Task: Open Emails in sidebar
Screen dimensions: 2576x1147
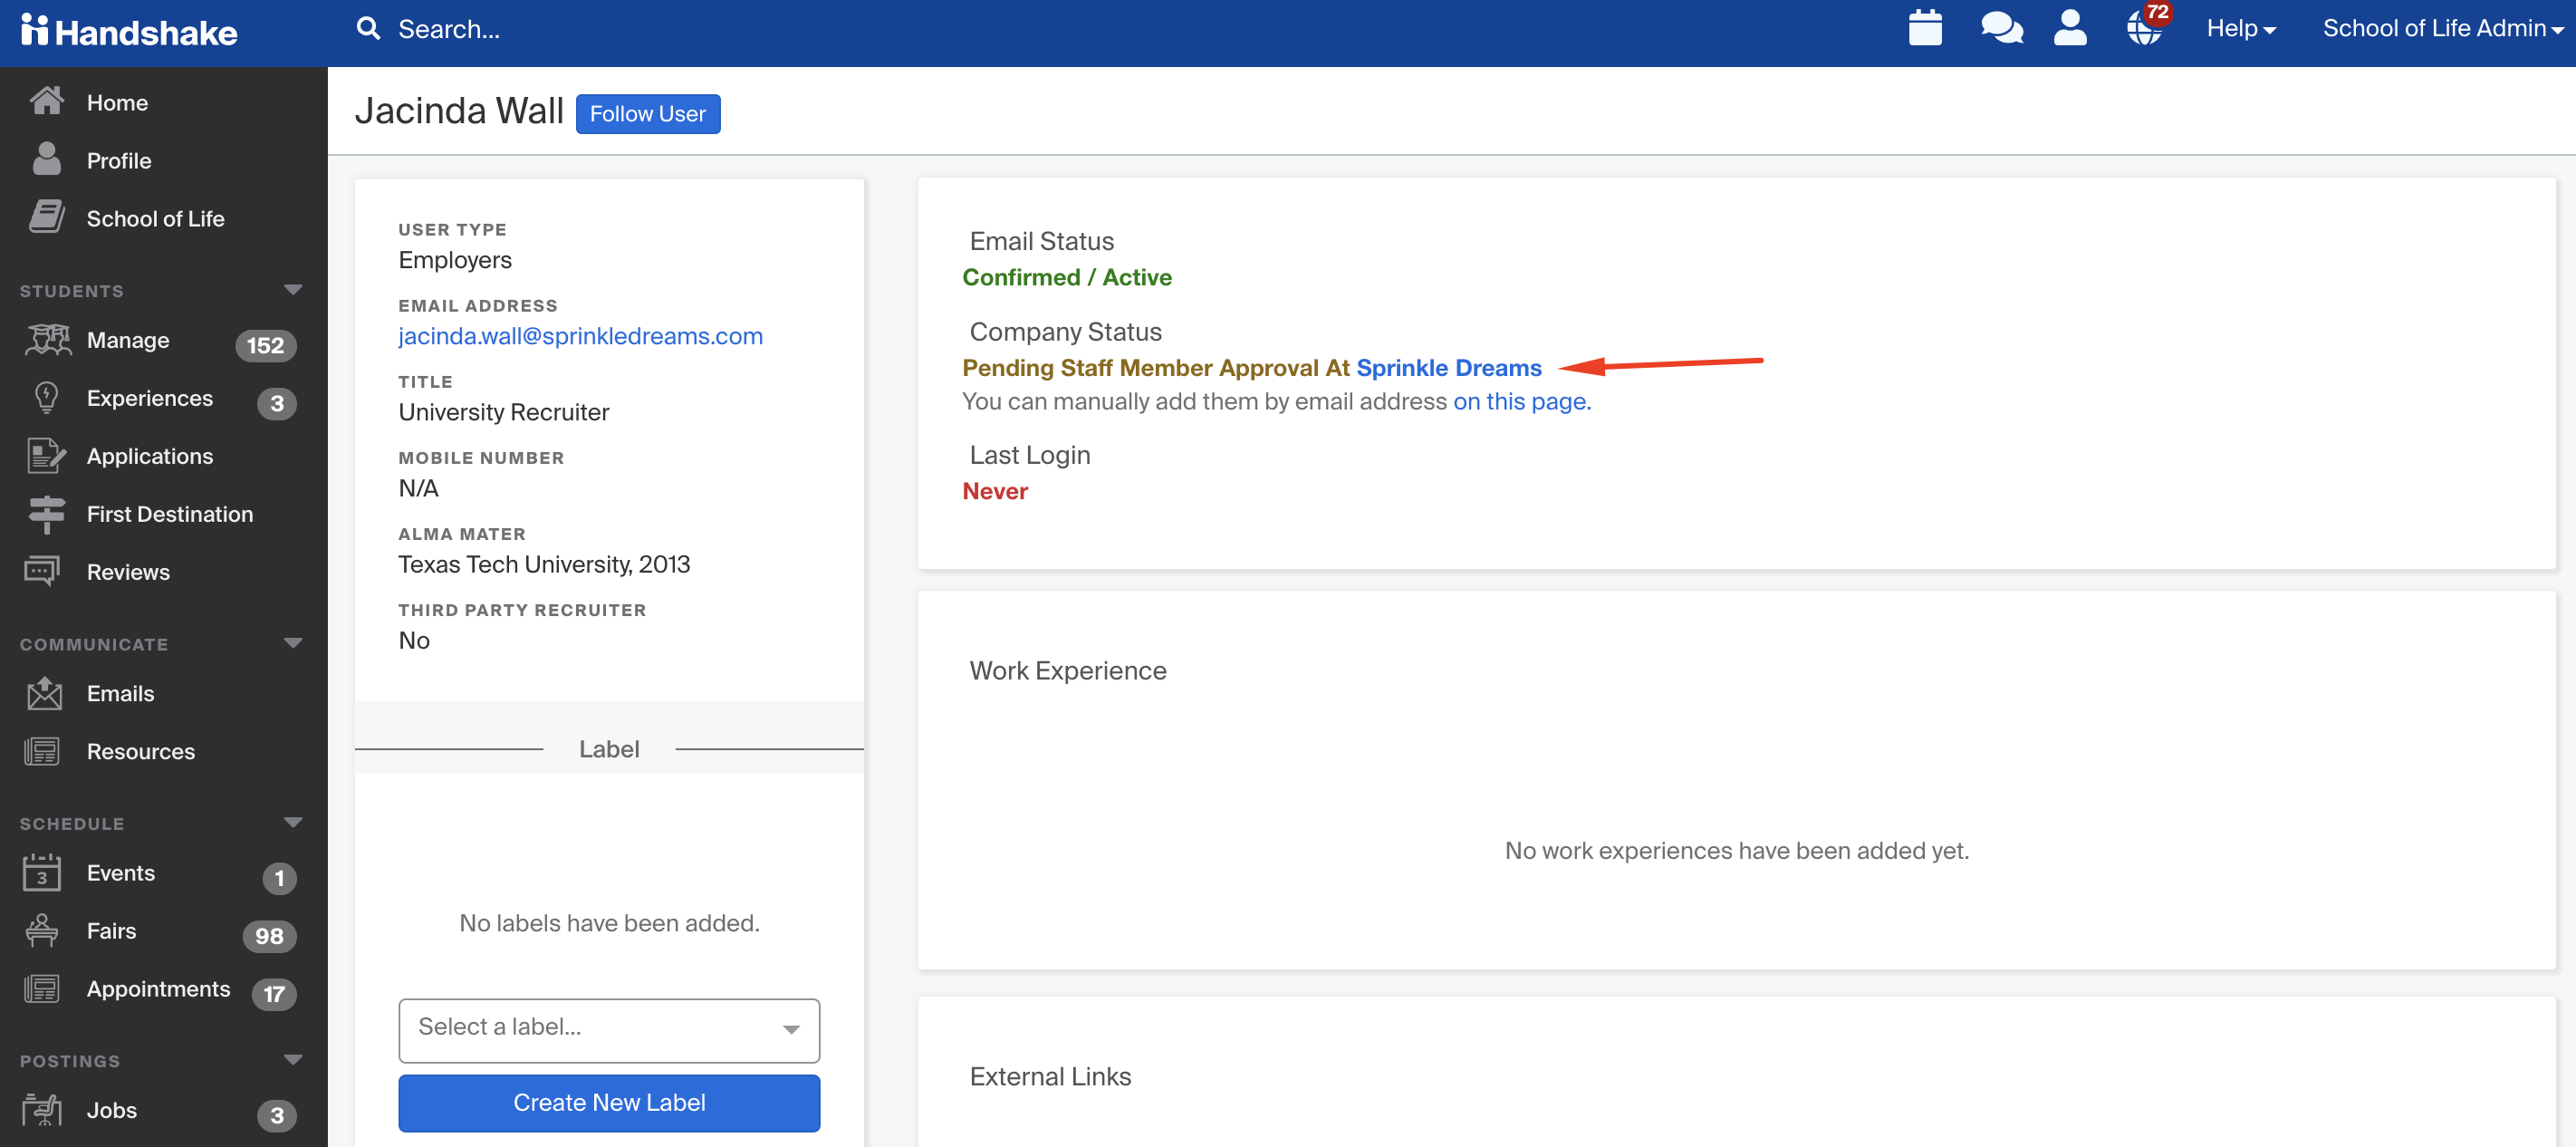Action: click(120, 693)
